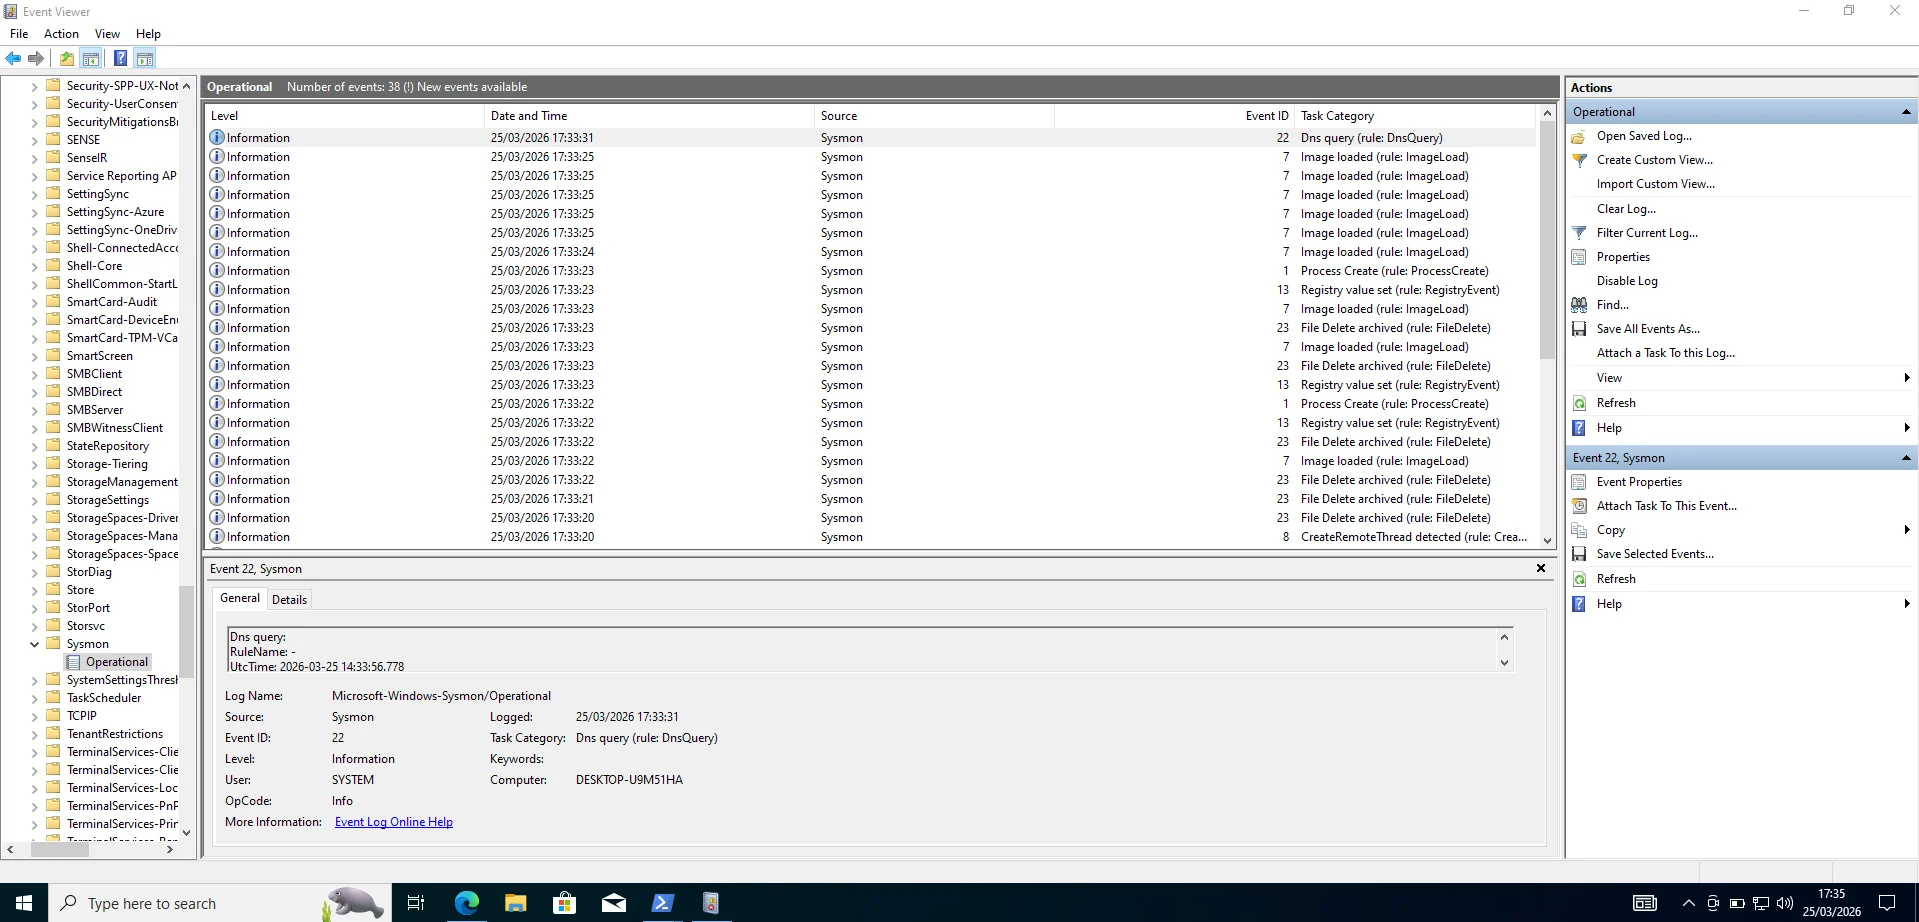Select the Process Create event at 17:33:22
This screenshot has height=922, width=1919.
pyautogui.click(x=1393, y=404)
